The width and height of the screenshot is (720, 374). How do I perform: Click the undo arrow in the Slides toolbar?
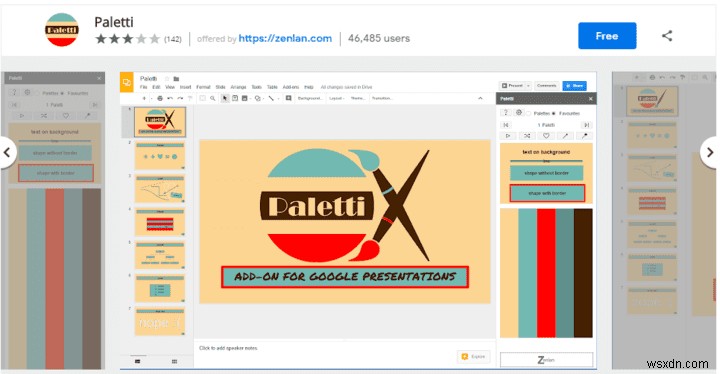170,98
